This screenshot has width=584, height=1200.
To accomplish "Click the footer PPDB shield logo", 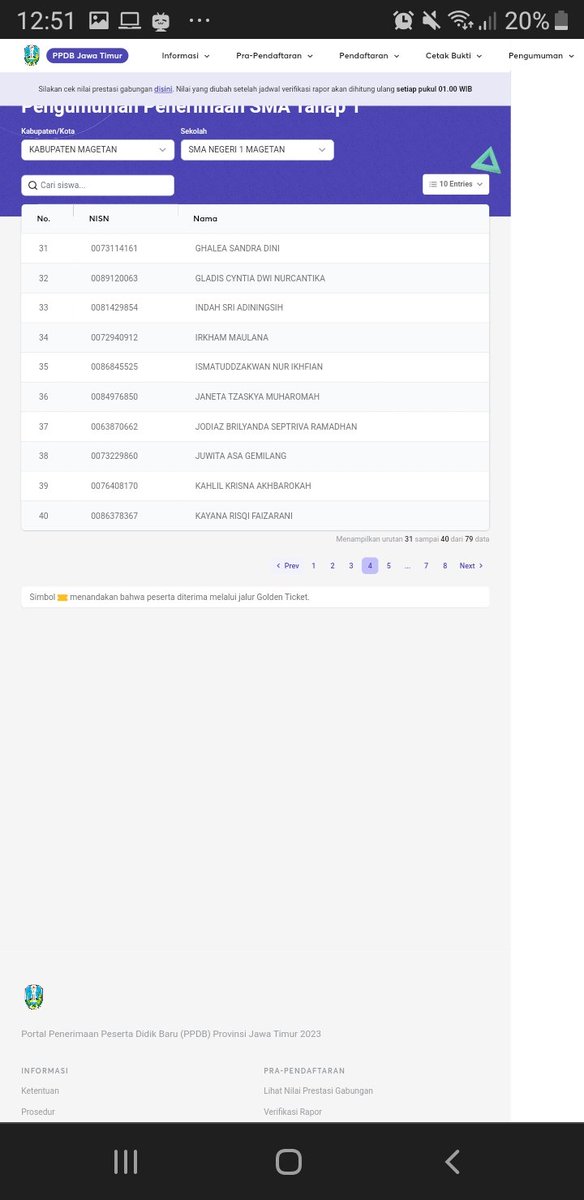I will pos(33,997).
